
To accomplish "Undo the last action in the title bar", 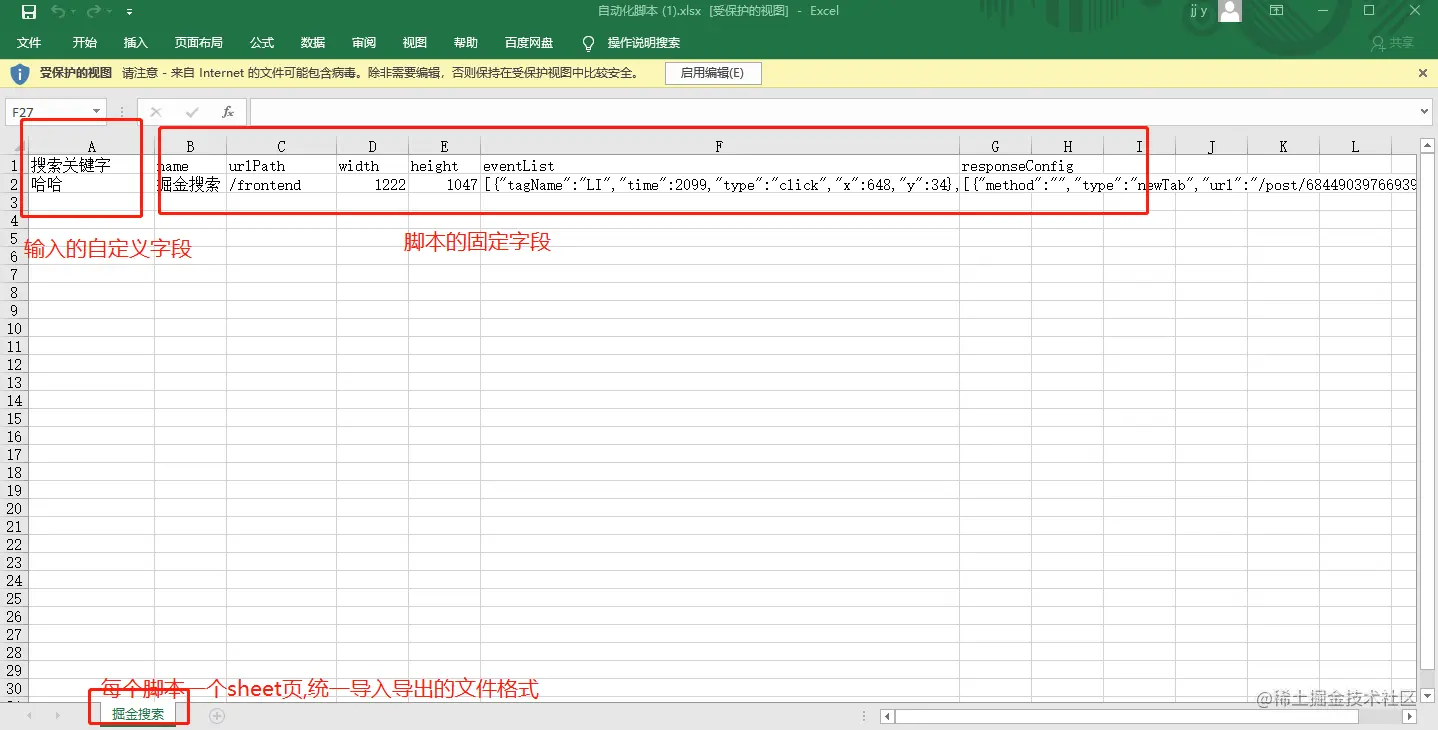I will click(58, 12).
